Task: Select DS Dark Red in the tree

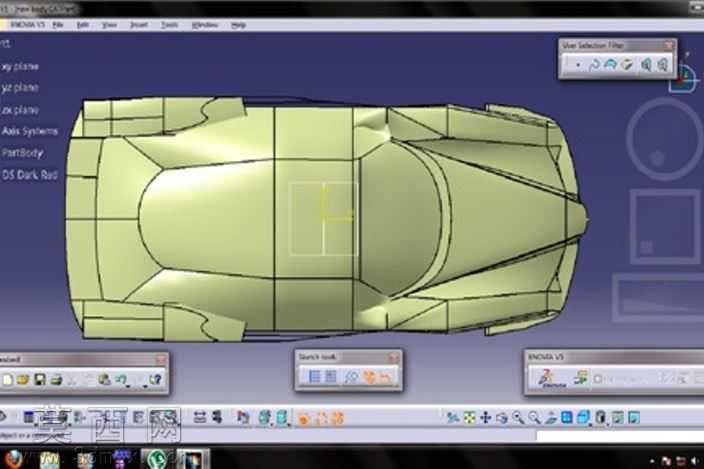Action: click(30, 175)
